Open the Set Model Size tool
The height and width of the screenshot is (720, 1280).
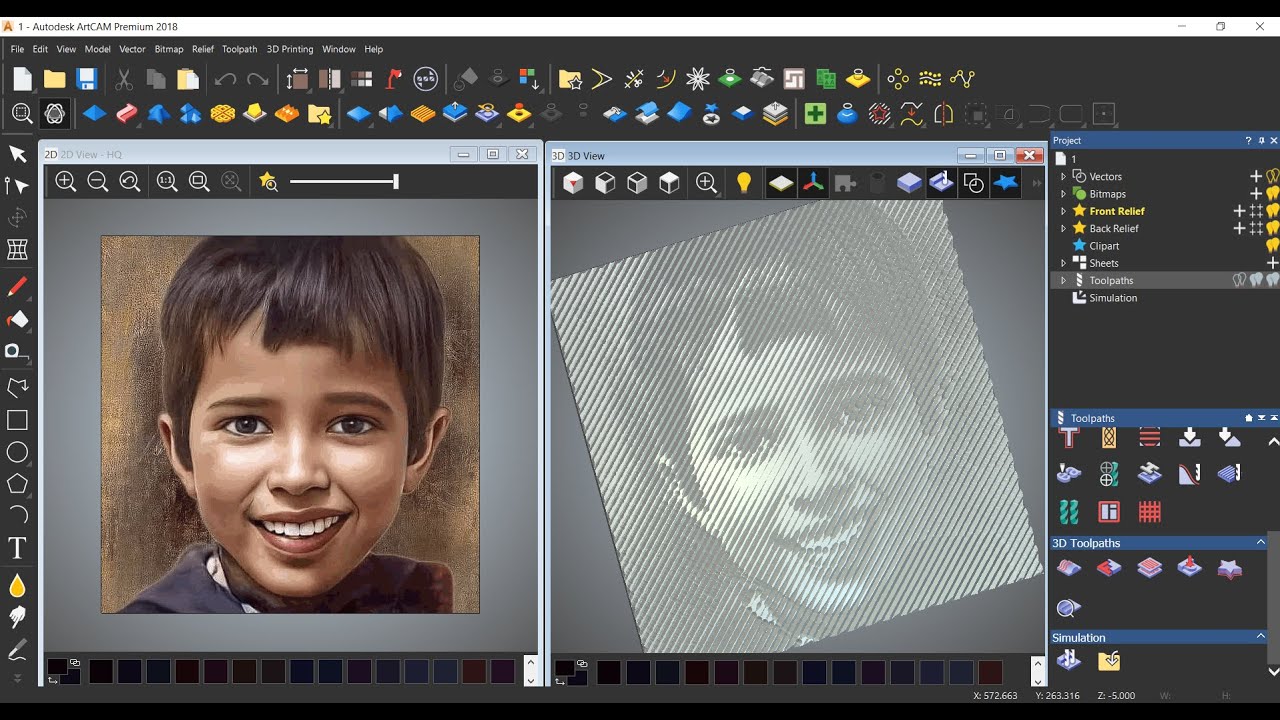pos(297,79)
